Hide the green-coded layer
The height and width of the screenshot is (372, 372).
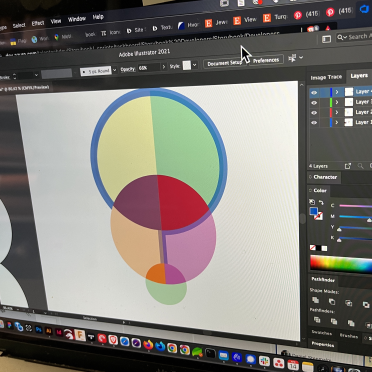tap(314, 103)
